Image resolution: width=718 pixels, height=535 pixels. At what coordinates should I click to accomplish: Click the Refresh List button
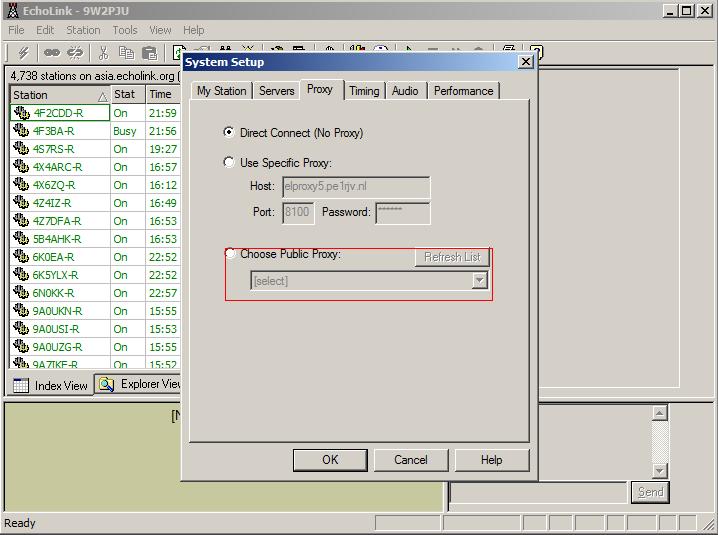pyautogui.click(x=452, y=257)
